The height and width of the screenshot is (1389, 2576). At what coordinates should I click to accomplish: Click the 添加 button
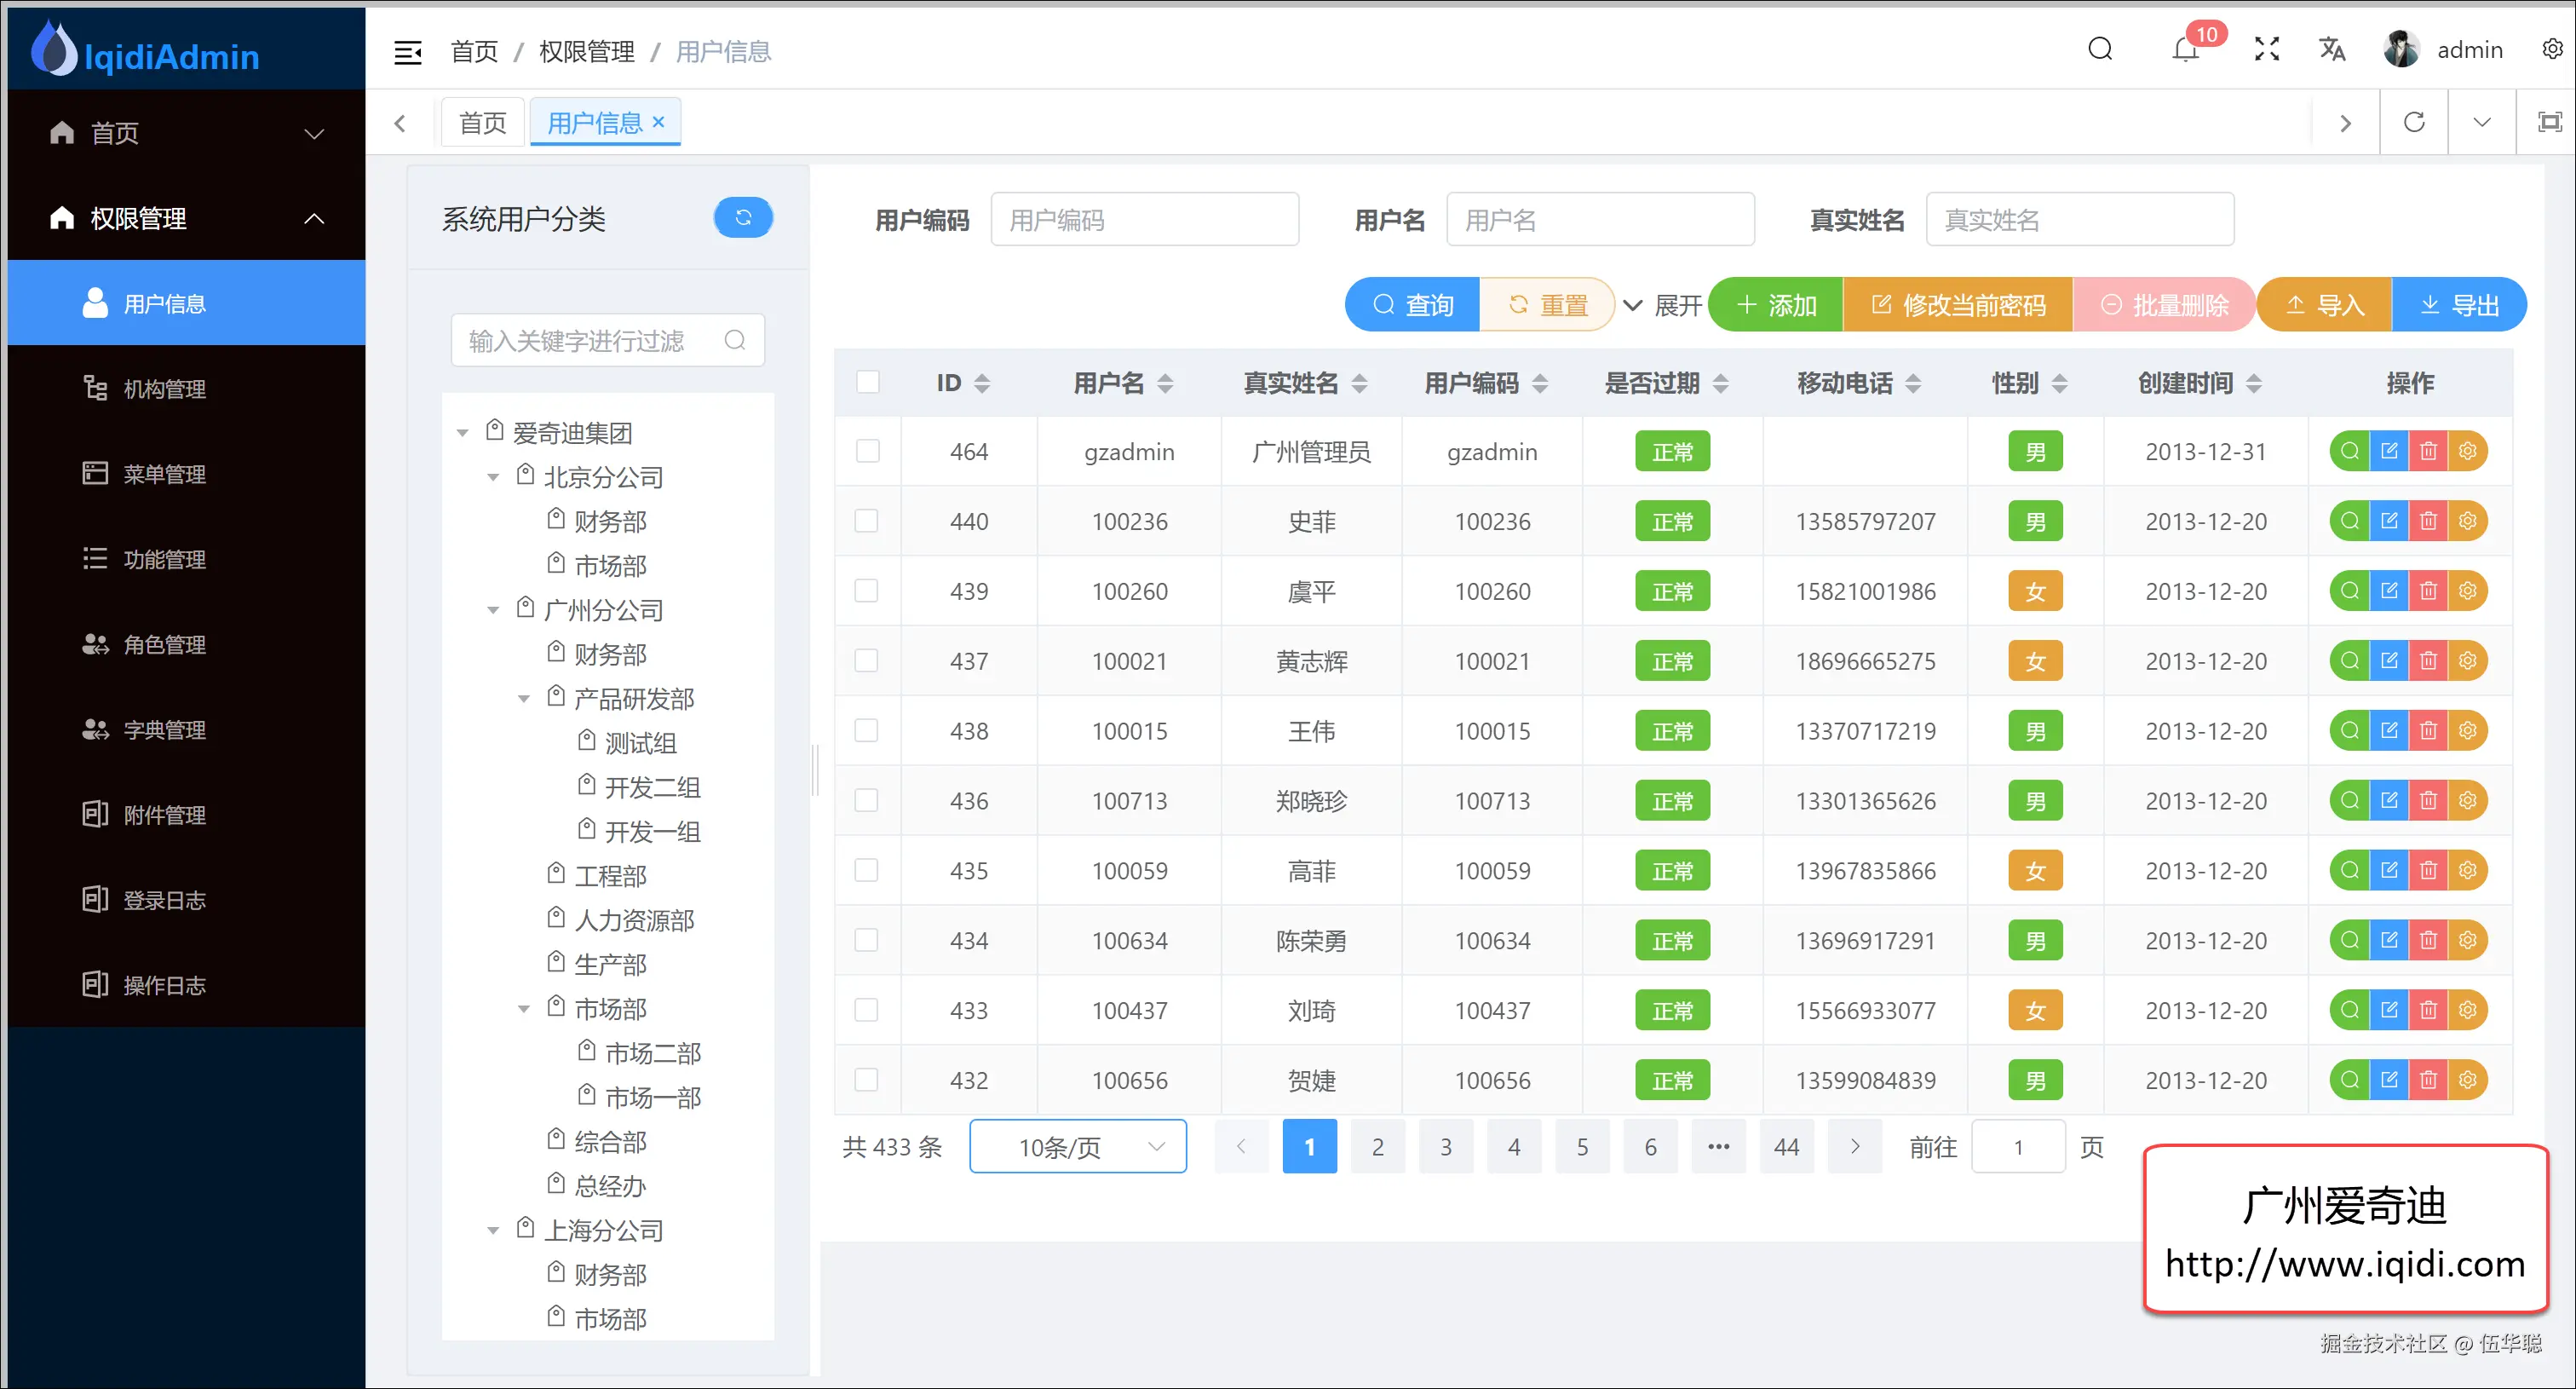pyautogui.click(x=1776, y=305)
